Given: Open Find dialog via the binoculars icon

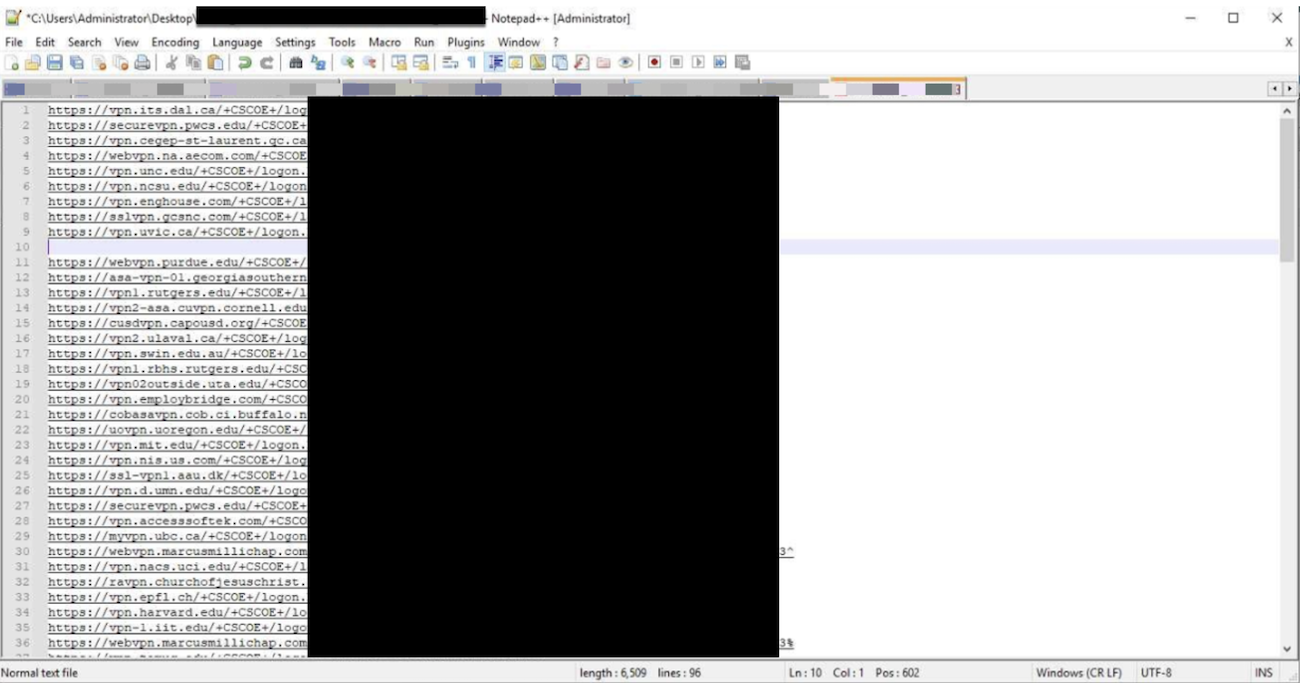Looking at the screenshot, I should coord(295,62).
